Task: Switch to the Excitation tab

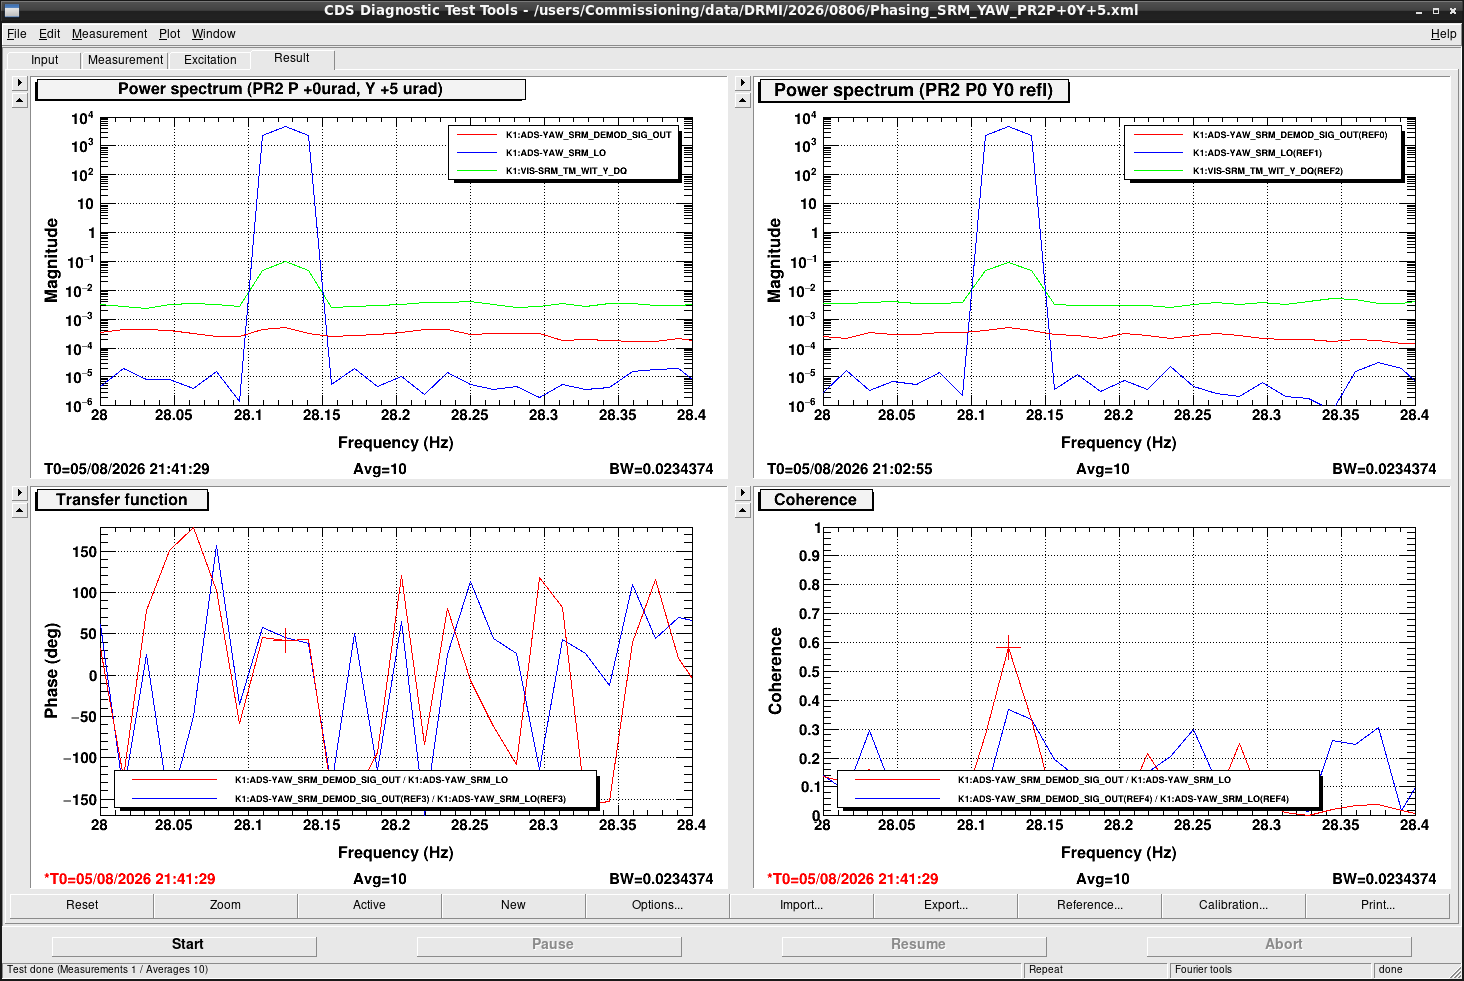Action: (x=210, y=60)
